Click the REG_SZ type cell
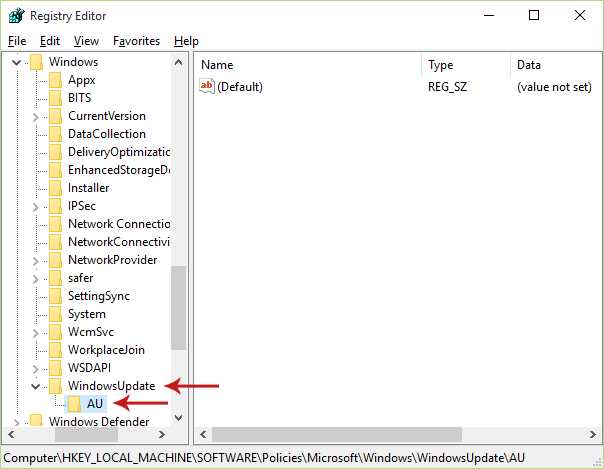Viewport: 604px width, 469px height. click(447, 87)
